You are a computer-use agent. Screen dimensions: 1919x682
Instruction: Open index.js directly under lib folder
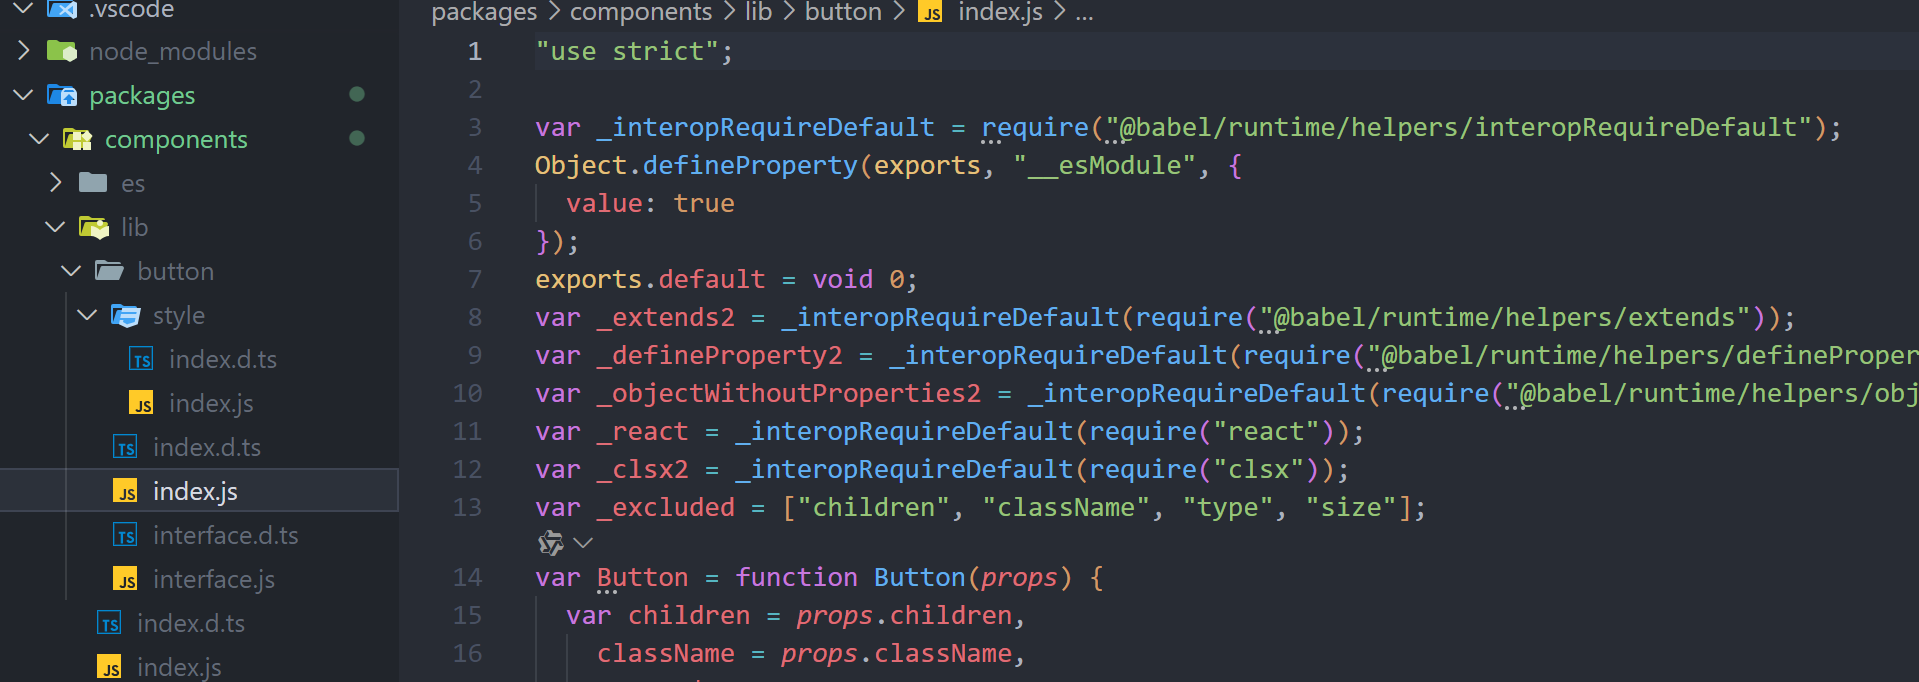coord(179,667)
